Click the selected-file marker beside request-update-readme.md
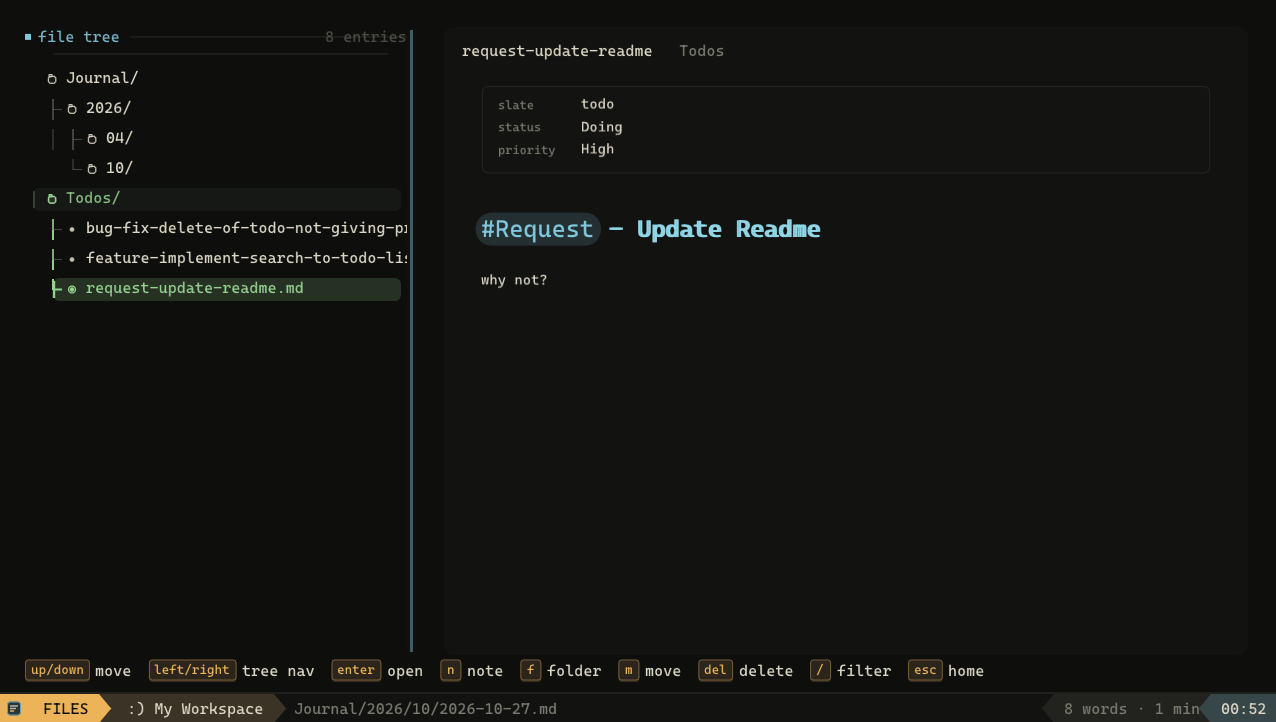Viewport: 1276px width, 722px height. [72, 289]
